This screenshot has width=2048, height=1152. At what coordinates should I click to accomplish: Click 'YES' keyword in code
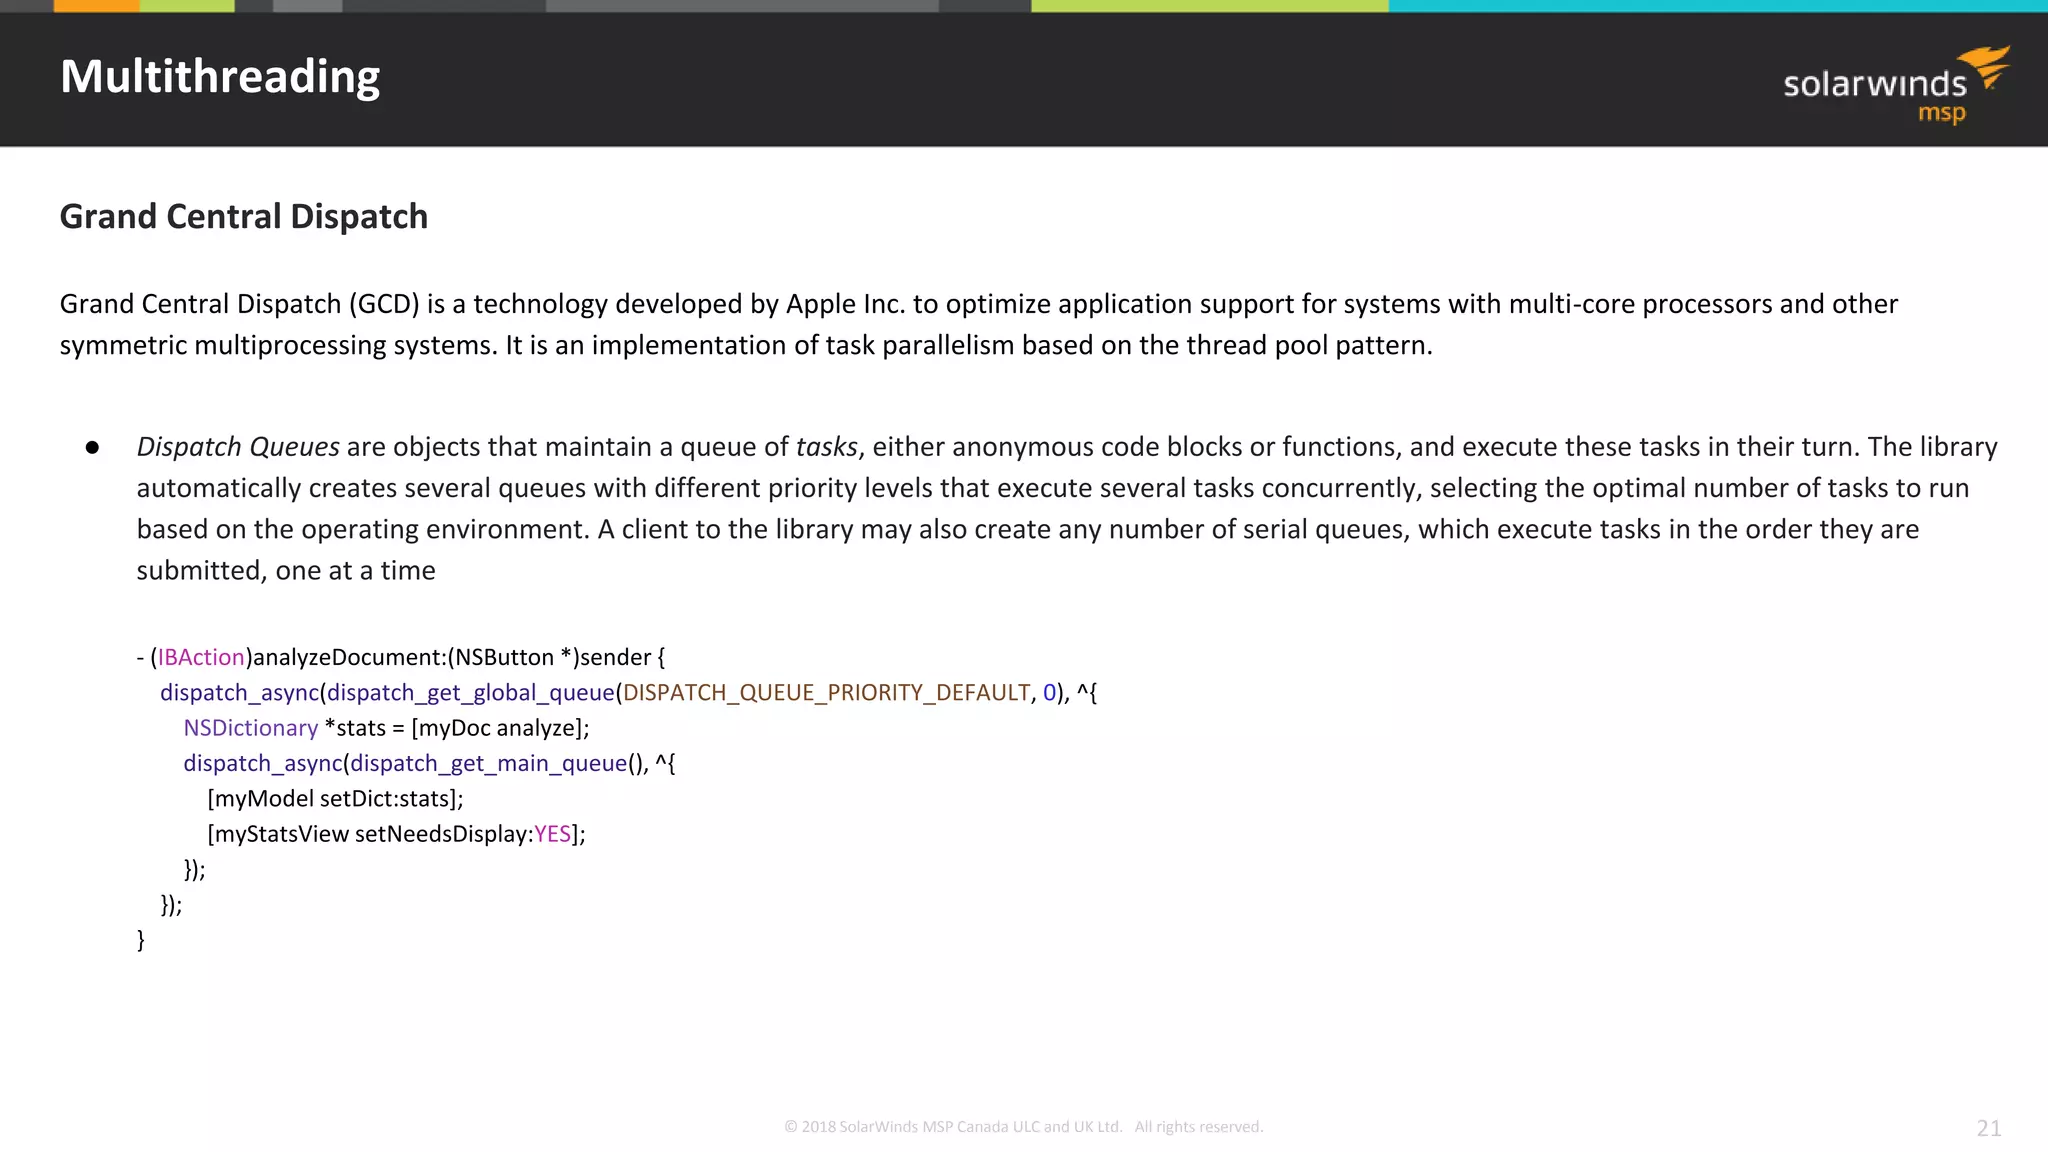pos(553,834)
